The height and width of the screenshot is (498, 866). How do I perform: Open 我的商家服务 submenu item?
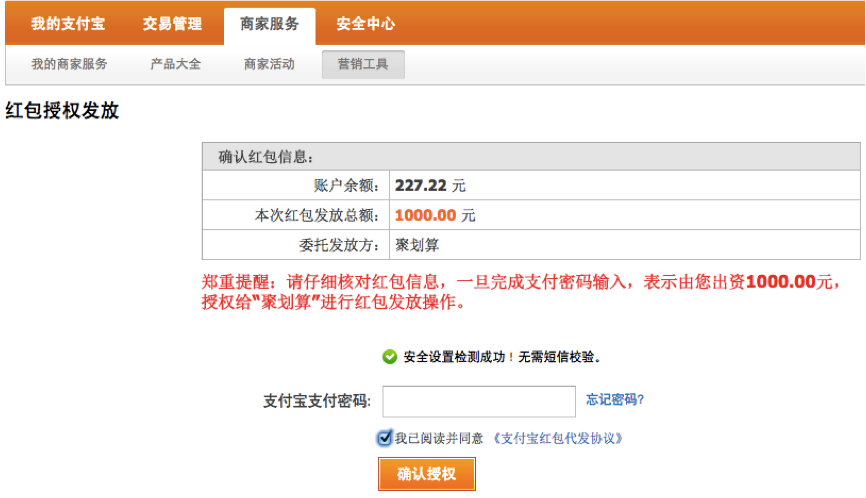point(69,64)
